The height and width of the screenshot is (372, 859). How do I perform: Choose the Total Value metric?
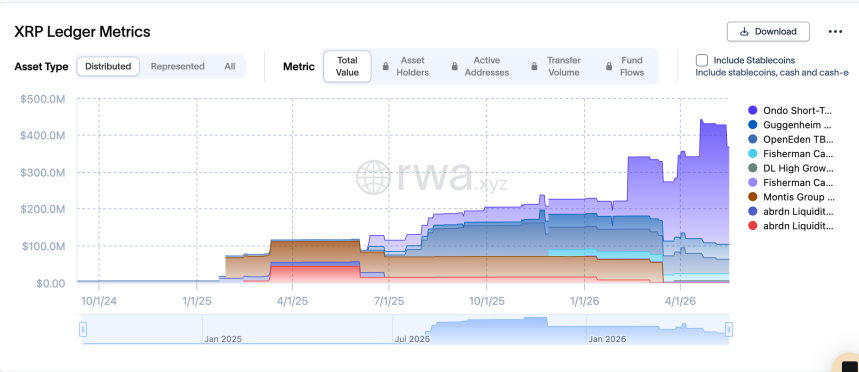click(347, 66)
